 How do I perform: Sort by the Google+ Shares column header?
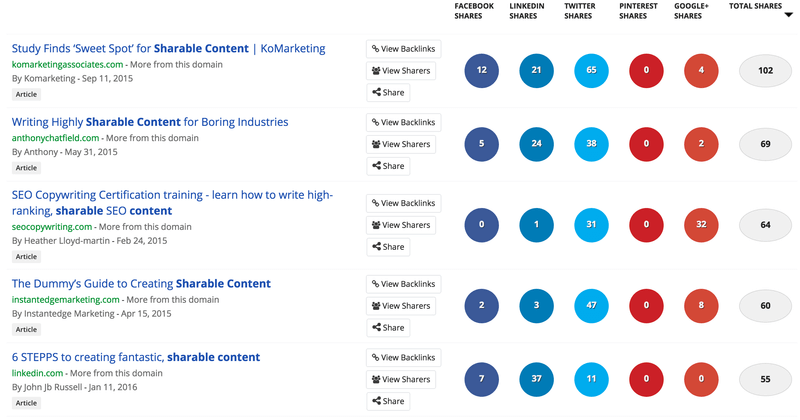coord(691,11)
